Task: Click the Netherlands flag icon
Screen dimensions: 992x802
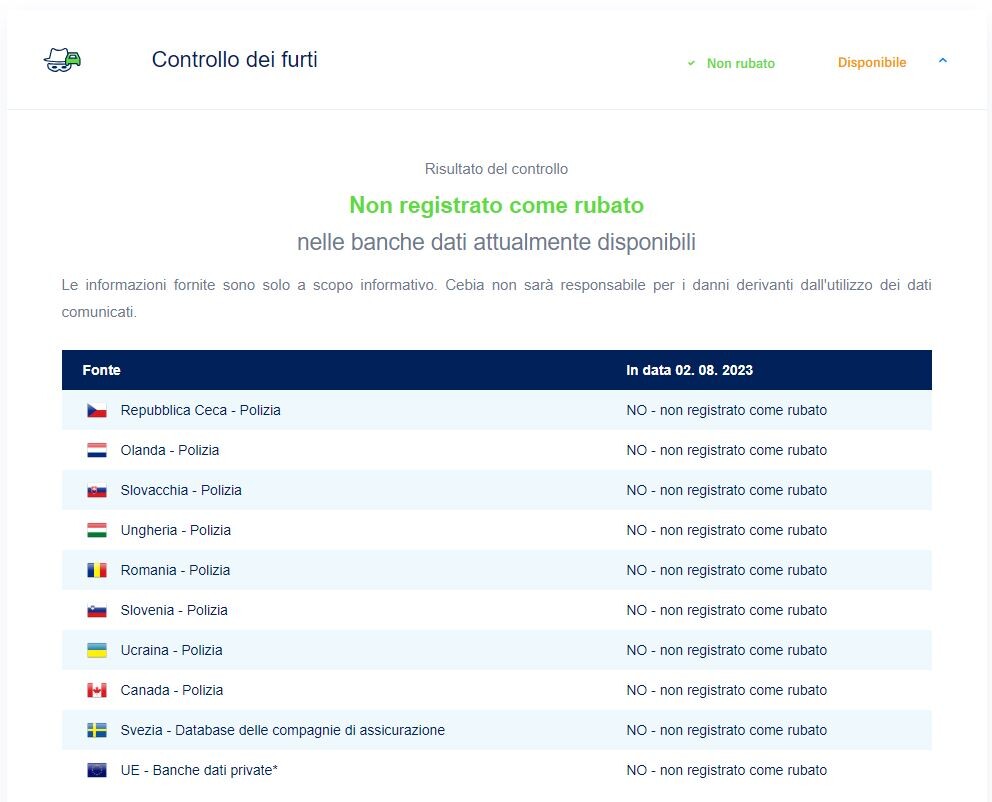Action: 97,450
